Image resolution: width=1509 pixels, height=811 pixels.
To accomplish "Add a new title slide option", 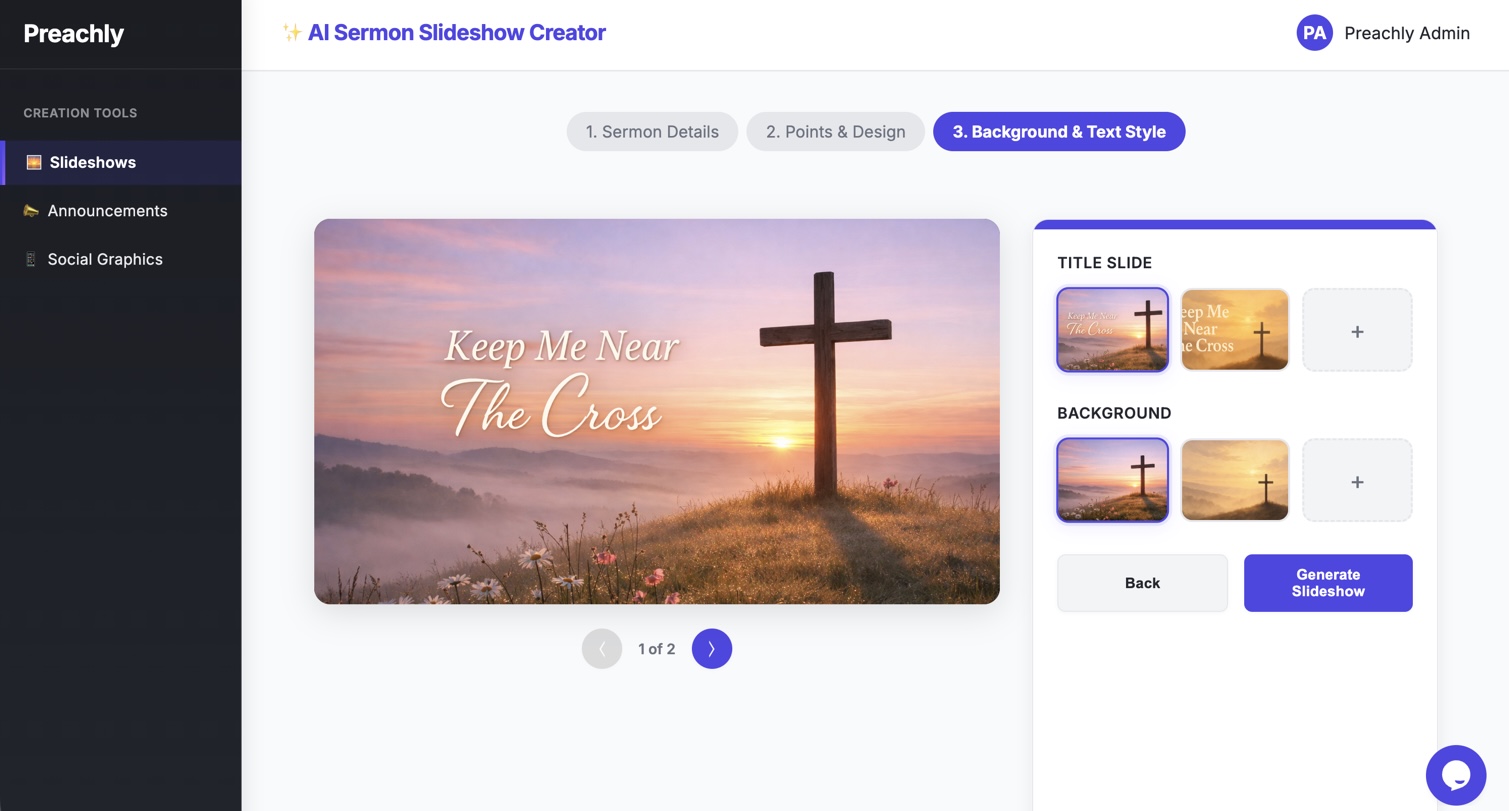I will 1357,331.
